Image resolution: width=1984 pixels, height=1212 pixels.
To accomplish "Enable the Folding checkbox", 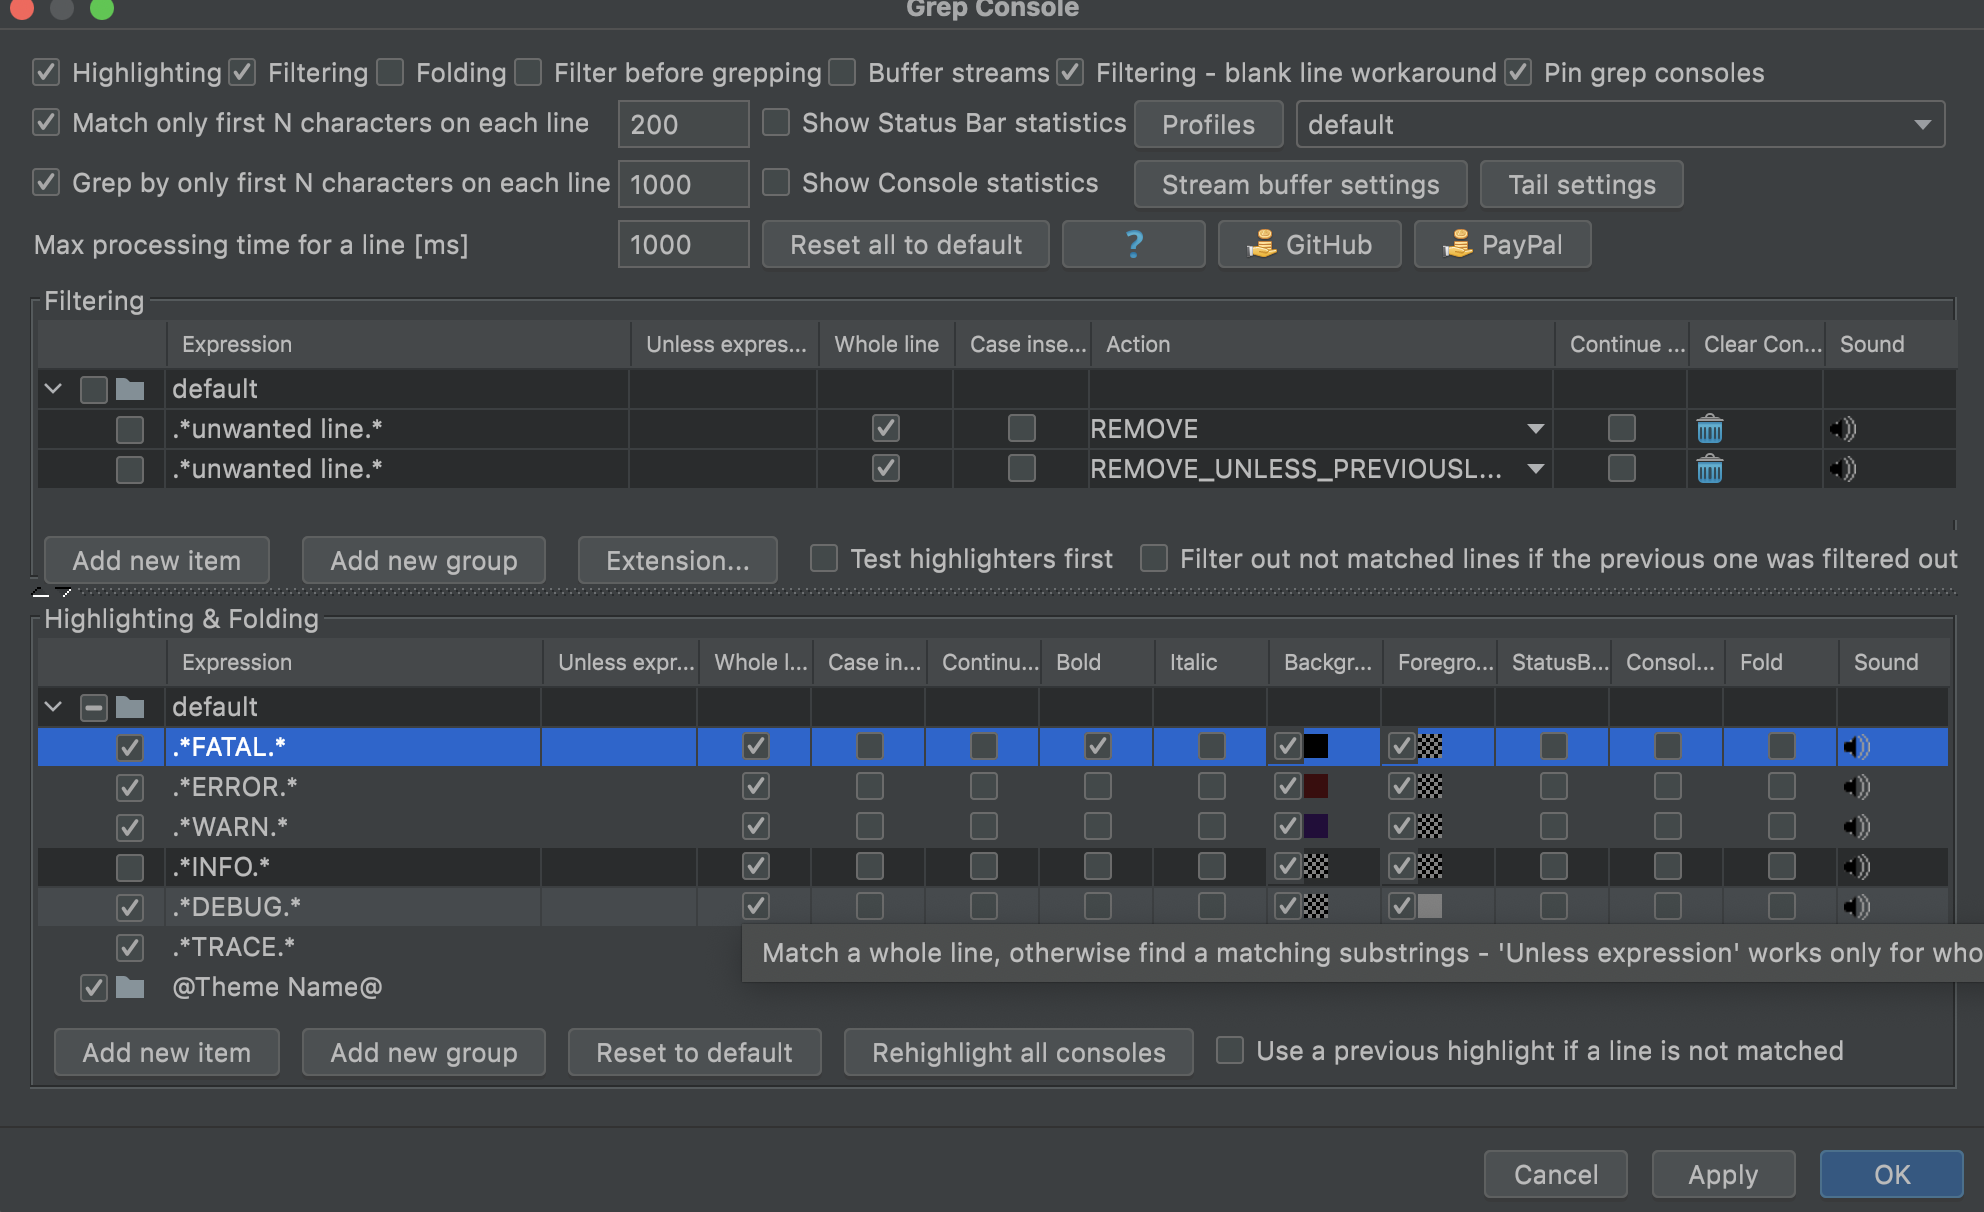I will (390, 73).
